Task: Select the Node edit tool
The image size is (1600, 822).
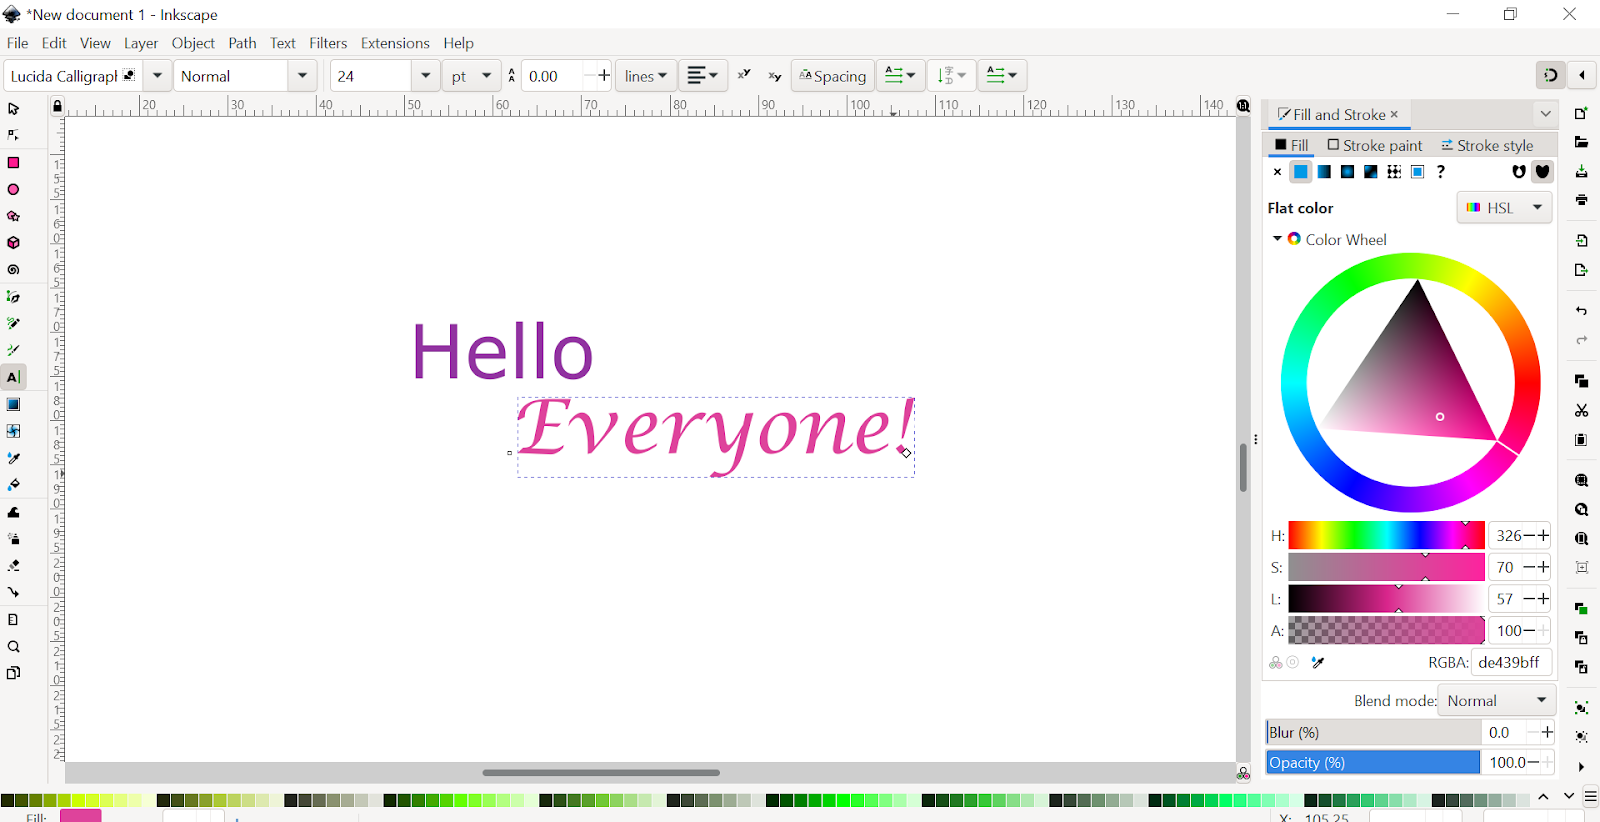Action: point(13,135)
